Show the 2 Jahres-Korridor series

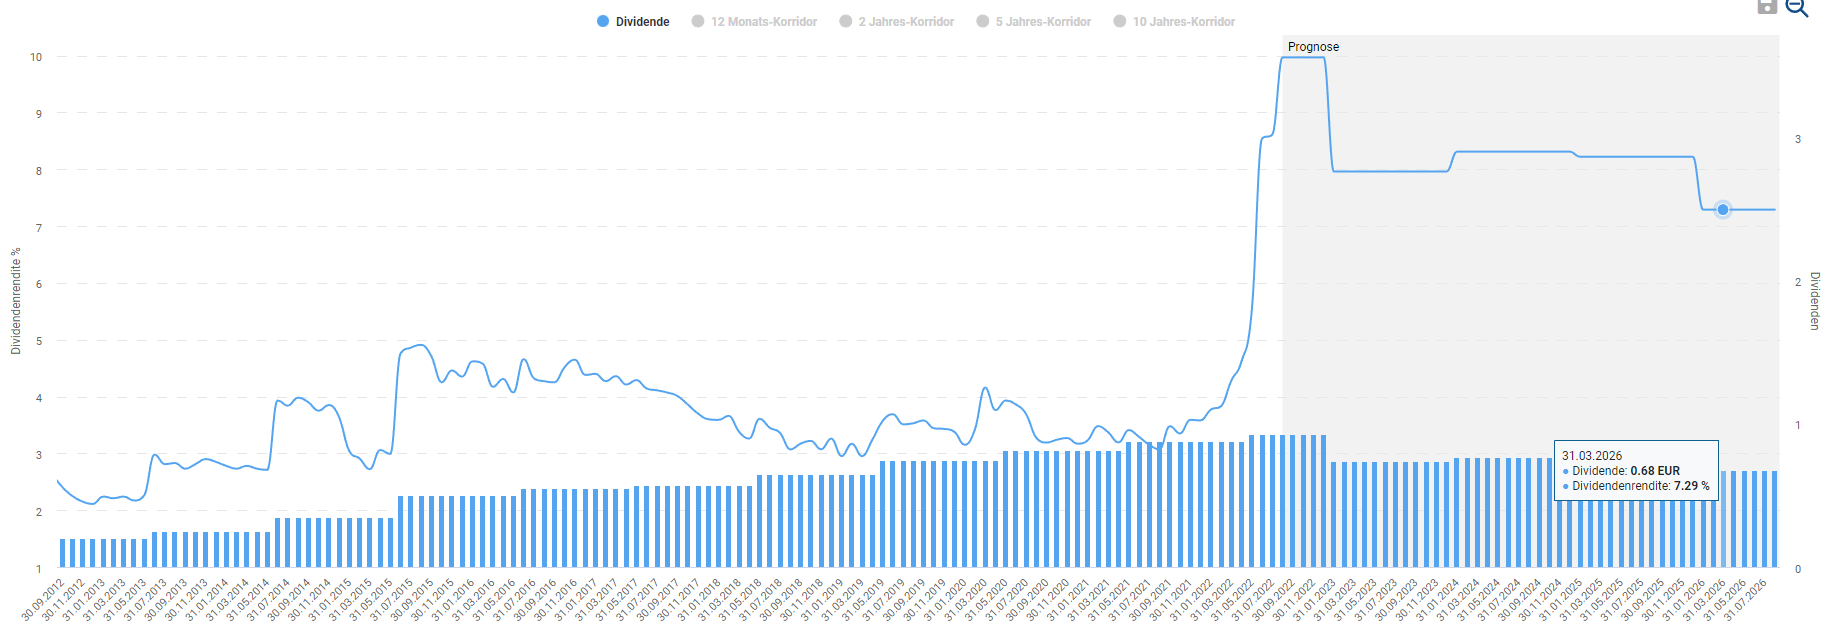tap(896, 21)
